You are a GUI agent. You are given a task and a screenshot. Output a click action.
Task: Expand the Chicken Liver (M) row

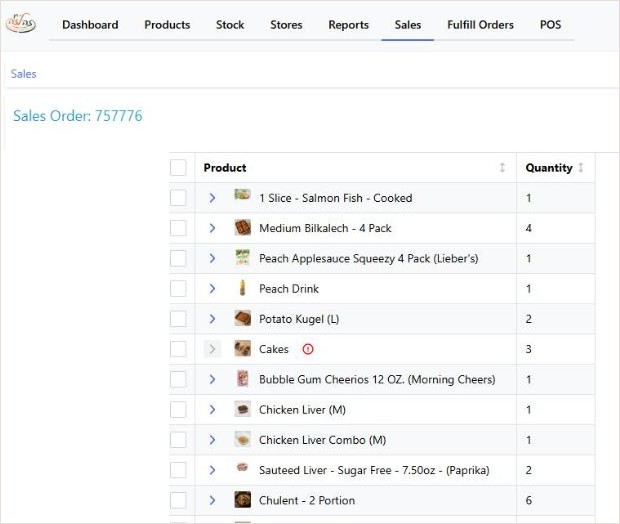point(212,410)
